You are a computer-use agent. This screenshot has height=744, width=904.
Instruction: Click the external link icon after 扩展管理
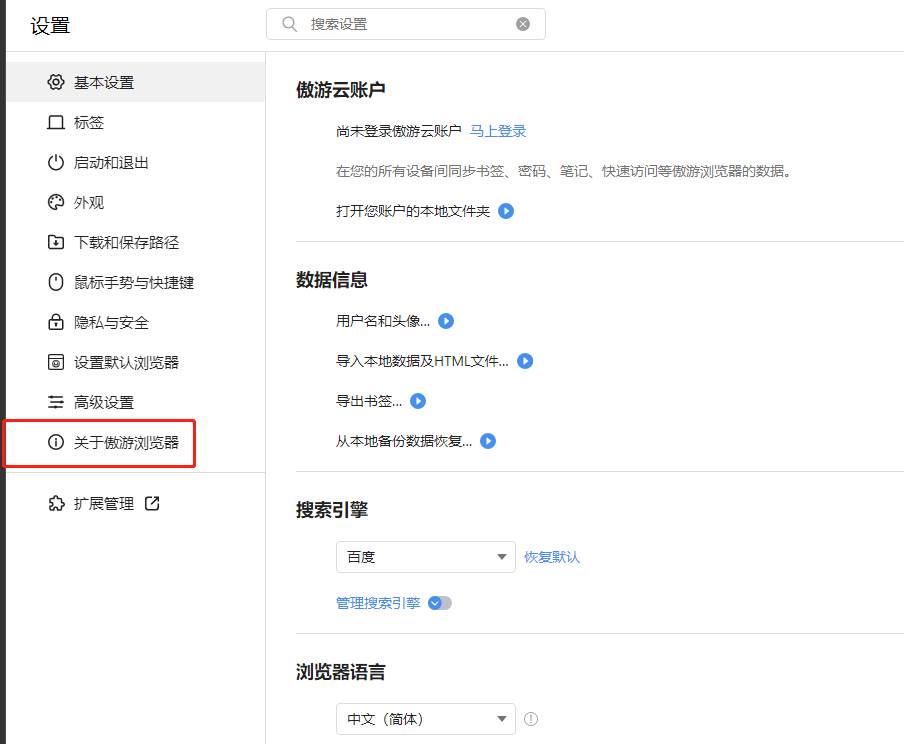152,503
